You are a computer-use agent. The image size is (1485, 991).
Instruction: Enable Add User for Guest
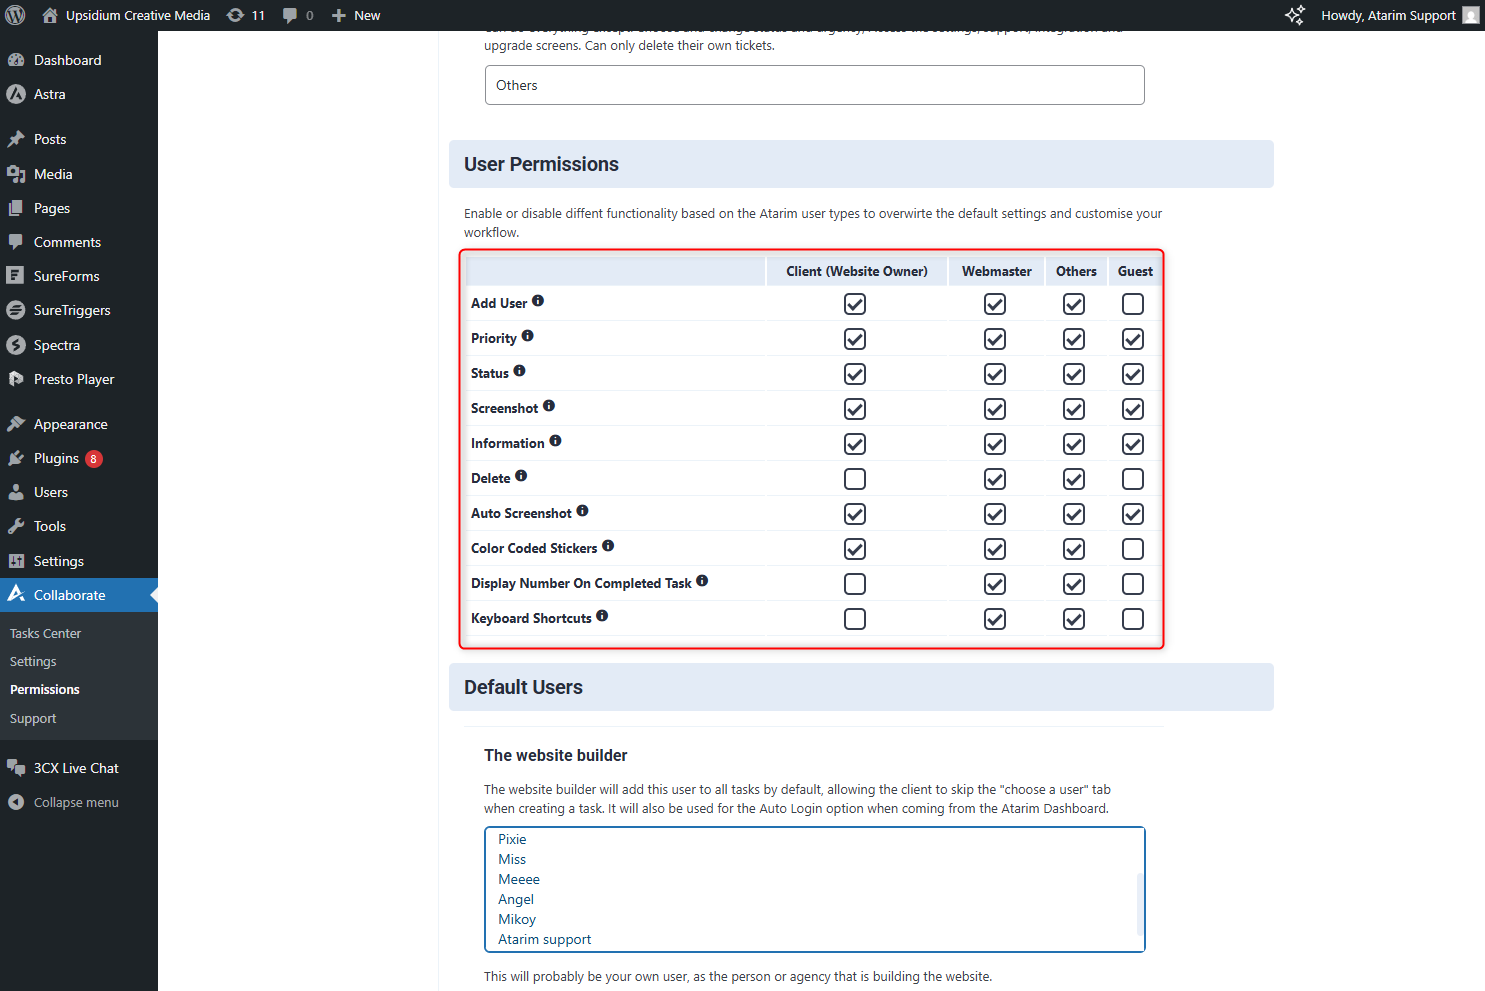[1132, 304]
